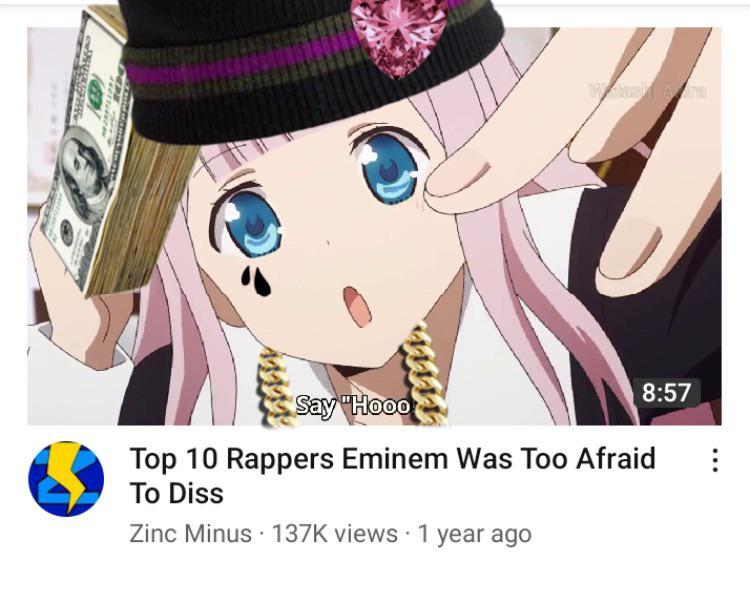The width and height of the screenshot is (750, 589).
Task: Click the character's lower-left blue eye
Action: click(x=250, y=222)
